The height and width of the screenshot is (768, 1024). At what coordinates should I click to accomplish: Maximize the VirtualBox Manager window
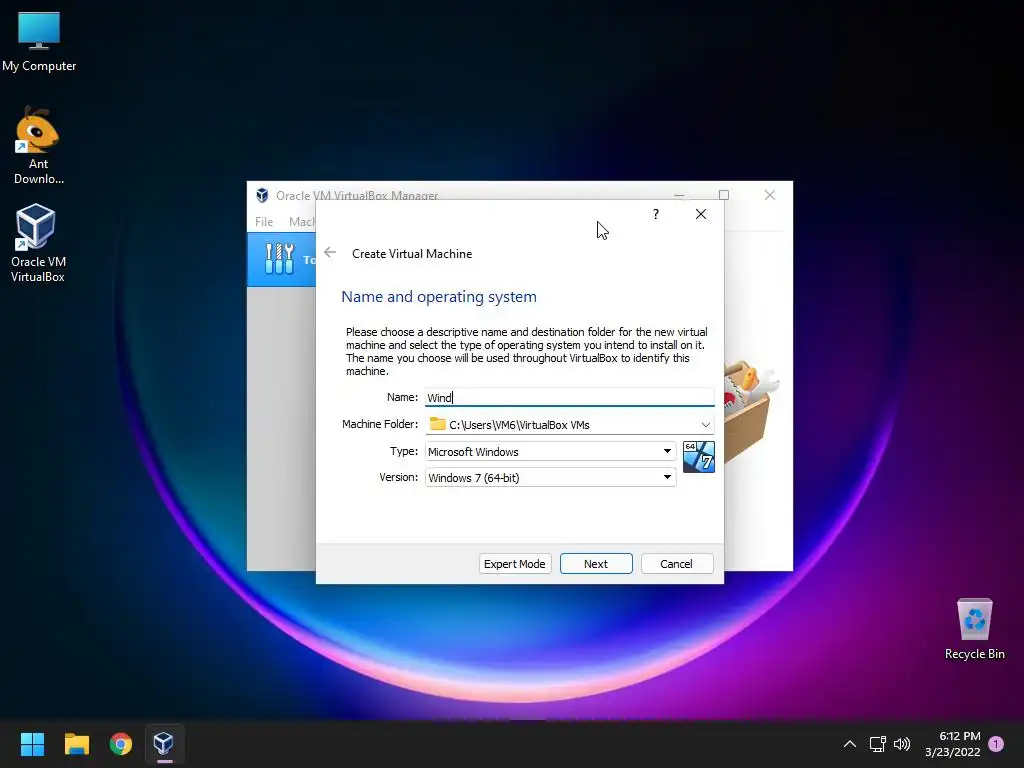(724, 195)
